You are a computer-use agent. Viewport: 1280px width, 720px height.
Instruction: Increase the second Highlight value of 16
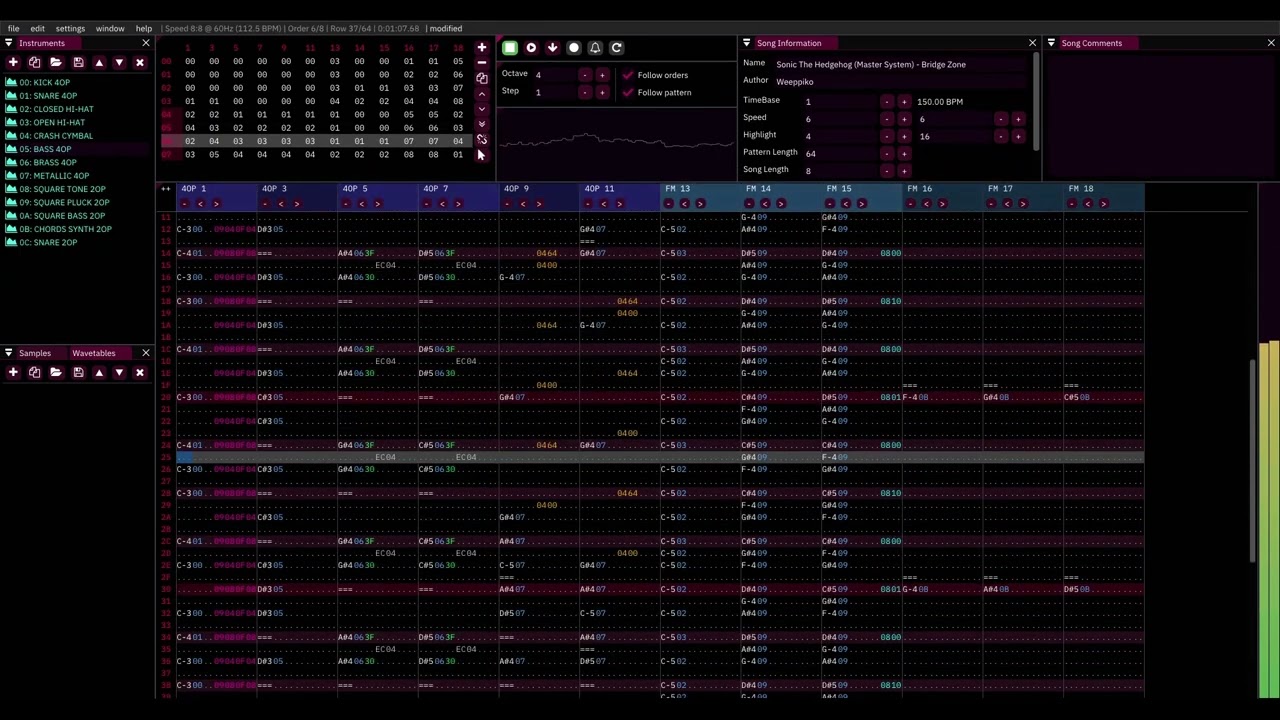(x=1018, y=136)
